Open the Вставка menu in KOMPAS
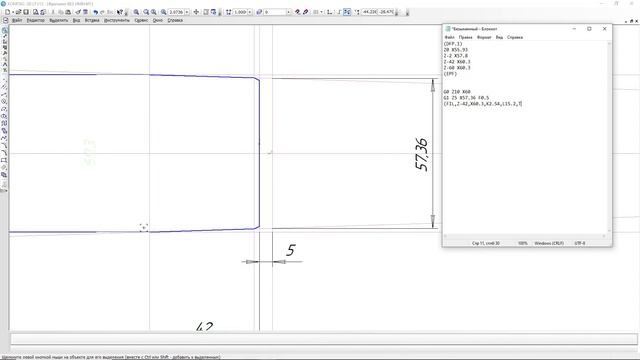Screen dimensions: 640x360 (x=92, y=20)
